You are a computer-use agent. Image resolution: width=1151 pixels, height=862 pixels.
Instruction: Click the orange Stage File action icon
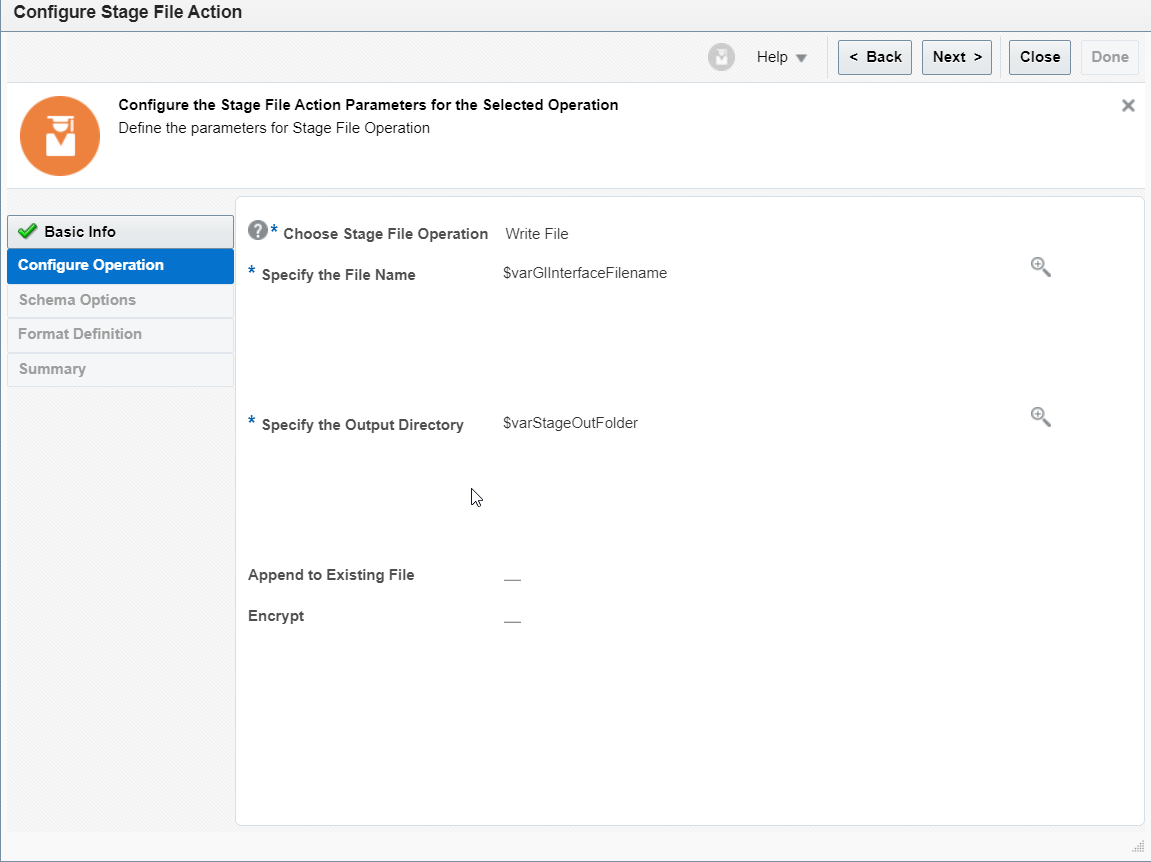60,134
